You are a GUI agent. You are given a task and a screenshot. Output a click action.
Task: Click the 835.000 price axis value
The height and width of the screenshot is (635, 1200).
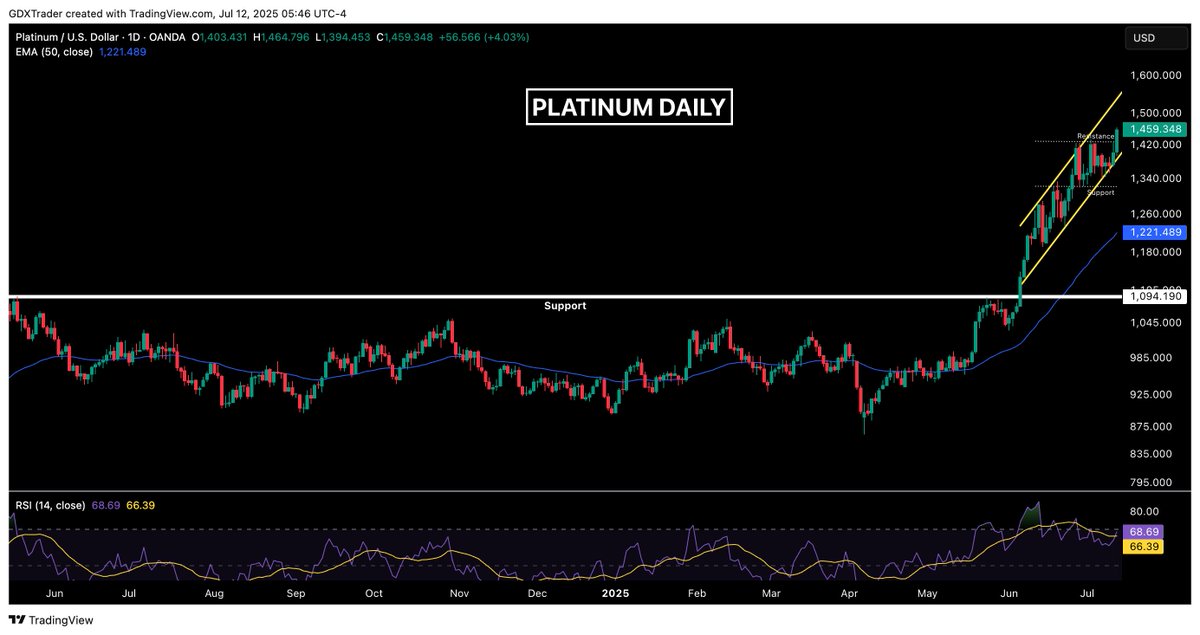pyautogui.click(x=1153, y=454)
